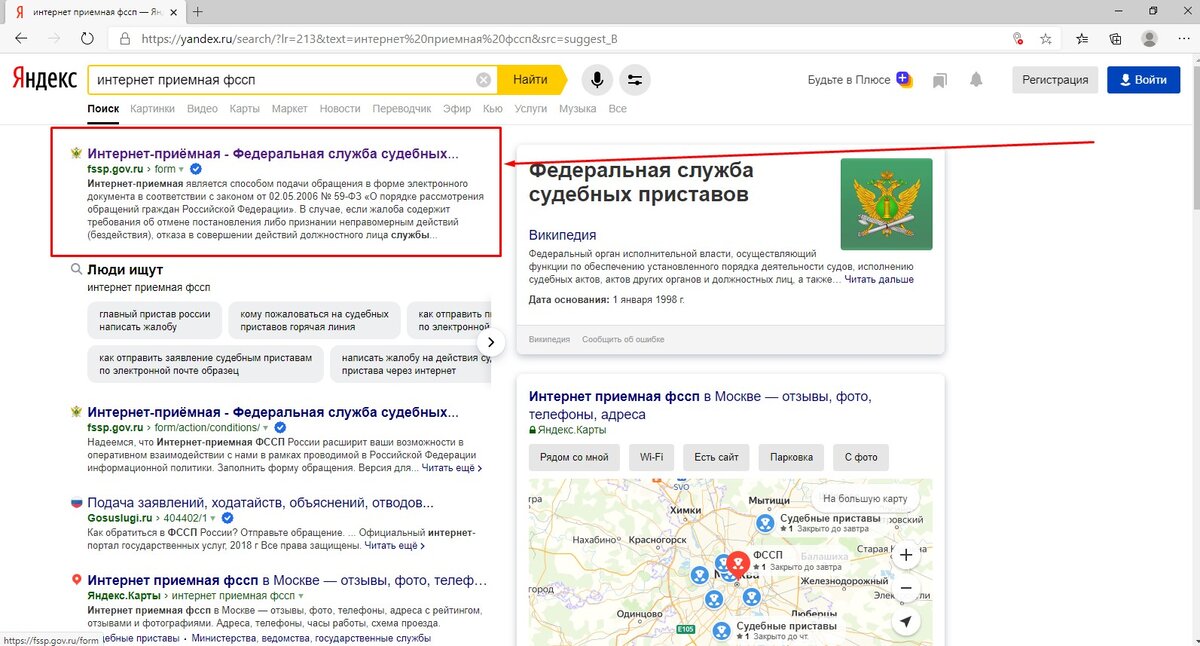Image resolution: width=1200 pixels, height=646 pixels.
Task: Click the Регистрация button
Action: pyautogui.click(x=1055, y=80)
